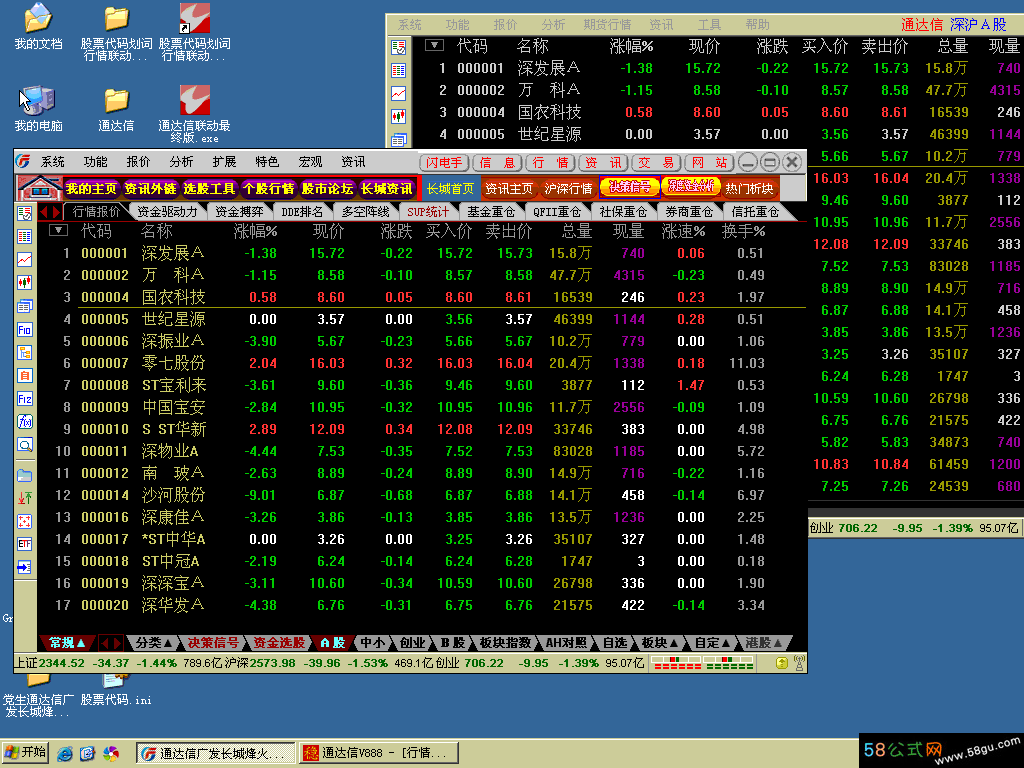Click the red dotted pattern sidebar icon
This screenshot has width=1024, height=768.
tap(25, 521)
